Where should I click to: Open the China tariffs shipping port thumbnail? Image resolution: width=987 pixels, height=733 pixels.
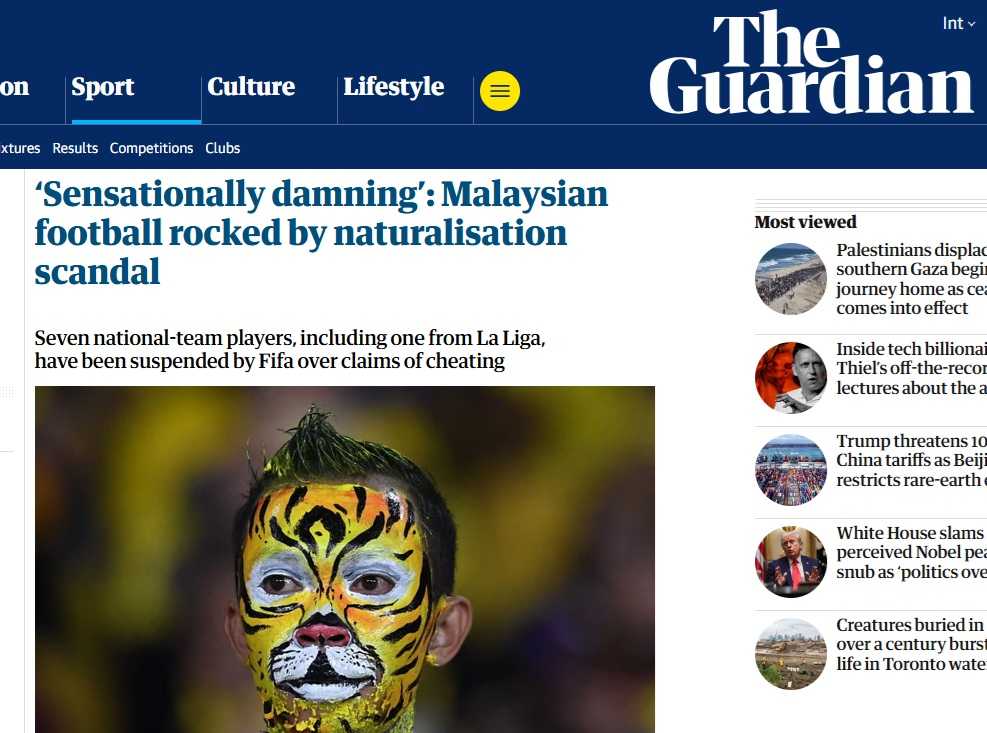791,470
